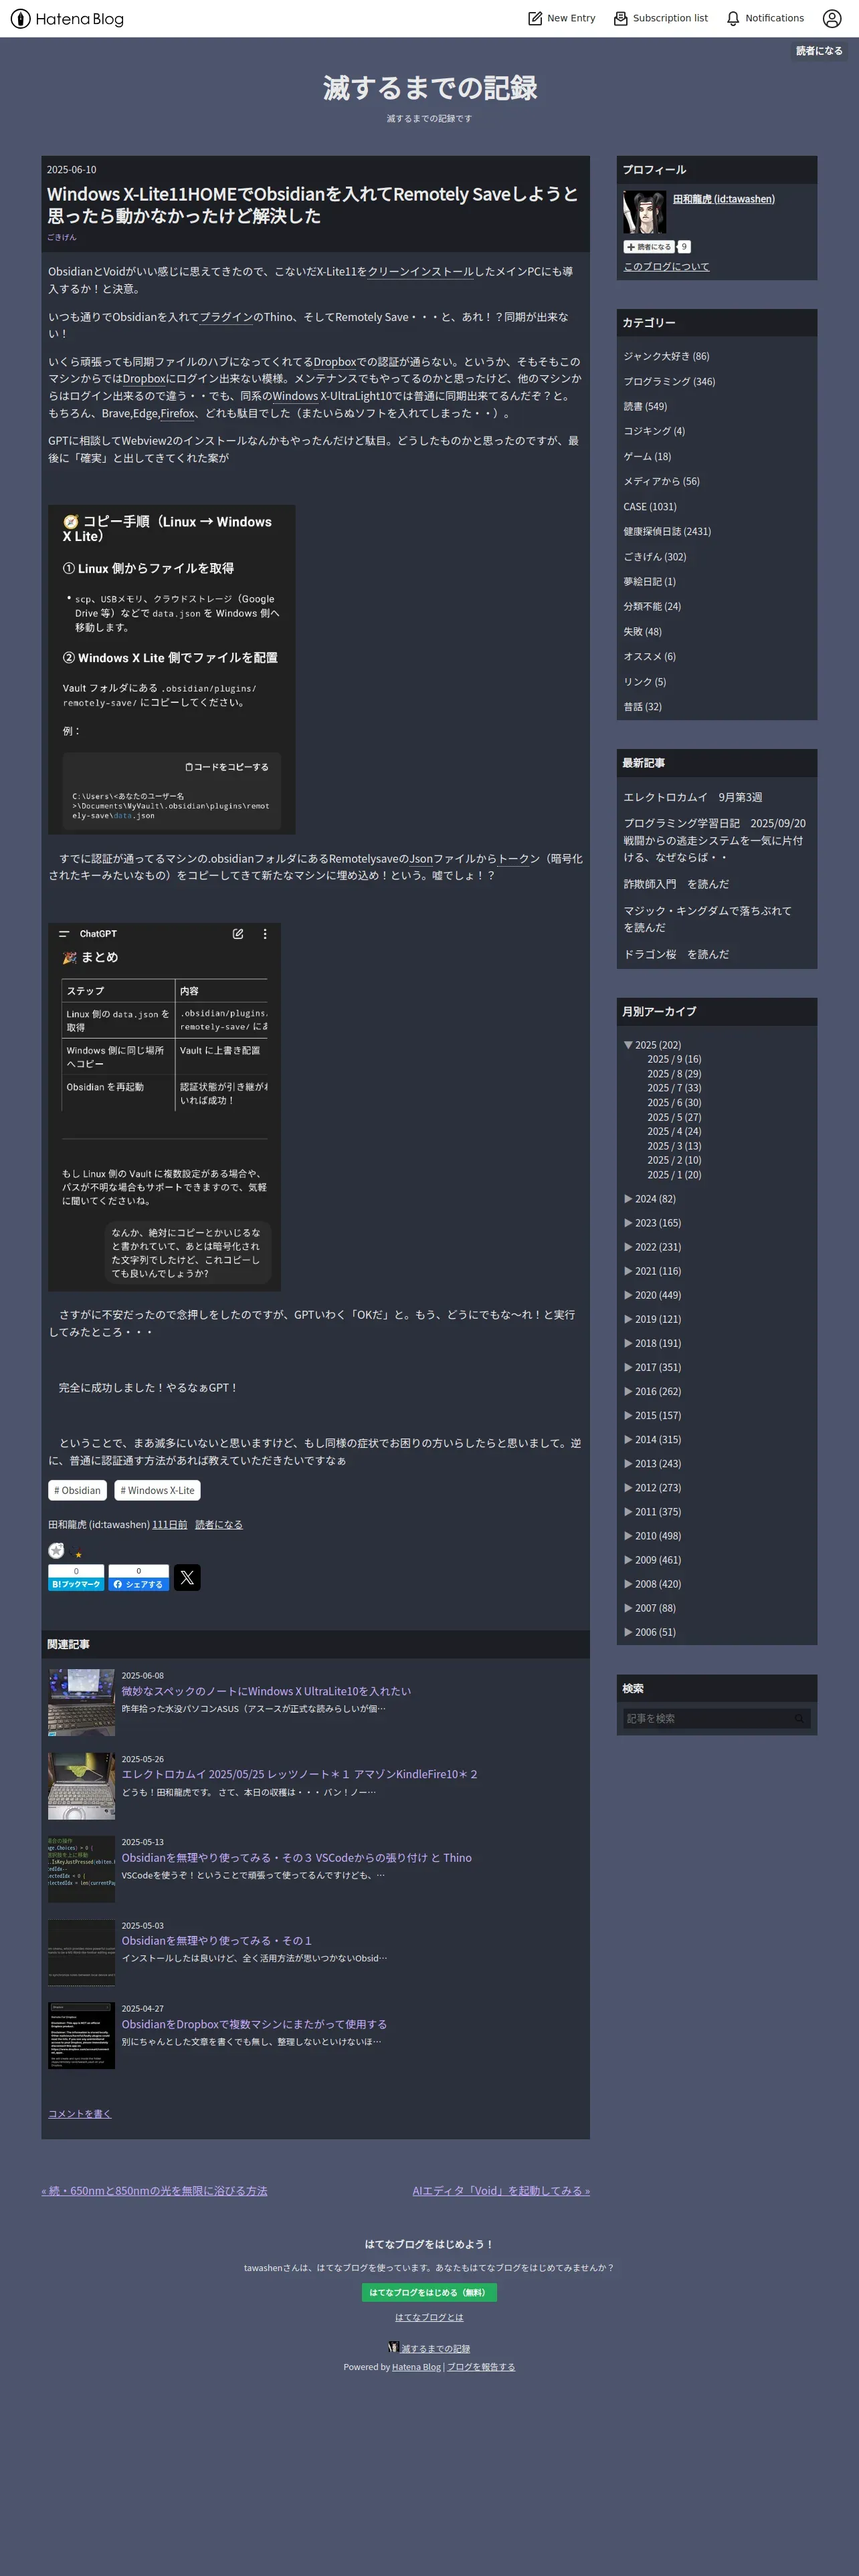The height and width of the screenshot is (2576, 859).
Task: Collapse the 2025 (202) archive triangle
Action: (628, 1045)
